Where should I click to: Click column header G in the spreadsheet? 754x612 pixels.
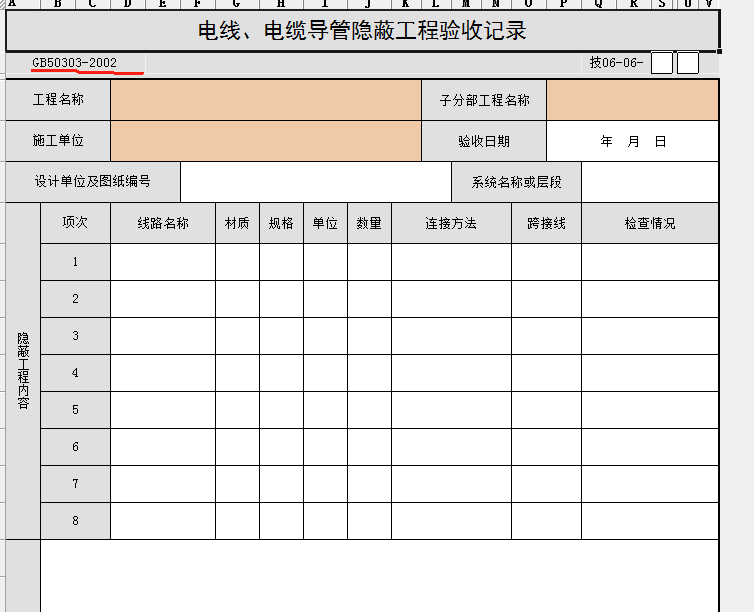[x=235, y=4]
